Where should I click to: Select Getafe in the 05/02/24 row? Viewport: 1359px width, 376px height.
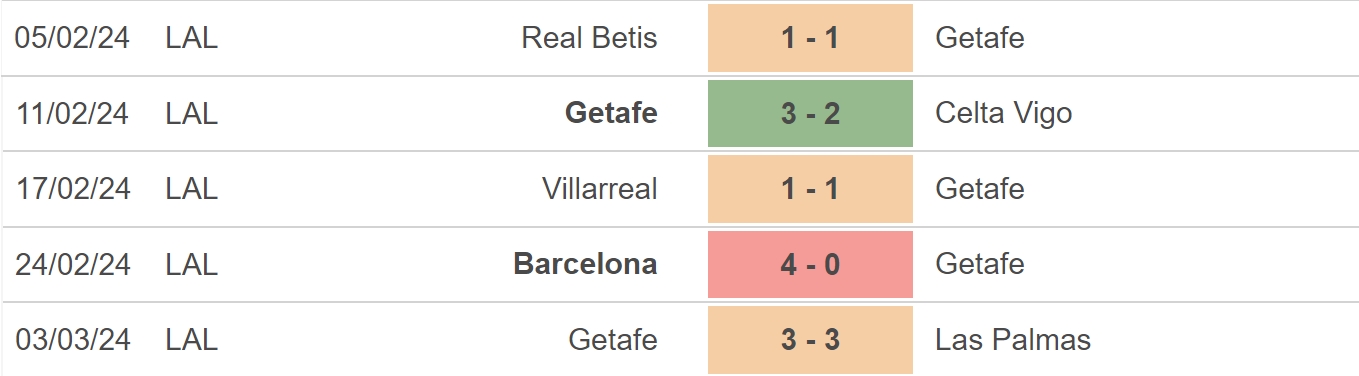click(x=980, y=38)
